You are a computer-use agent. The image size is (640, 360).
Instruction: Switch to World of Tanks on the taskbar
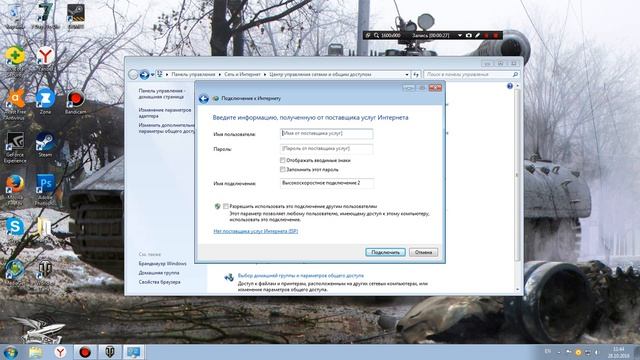pyautogui.click(x=109, y=352)
